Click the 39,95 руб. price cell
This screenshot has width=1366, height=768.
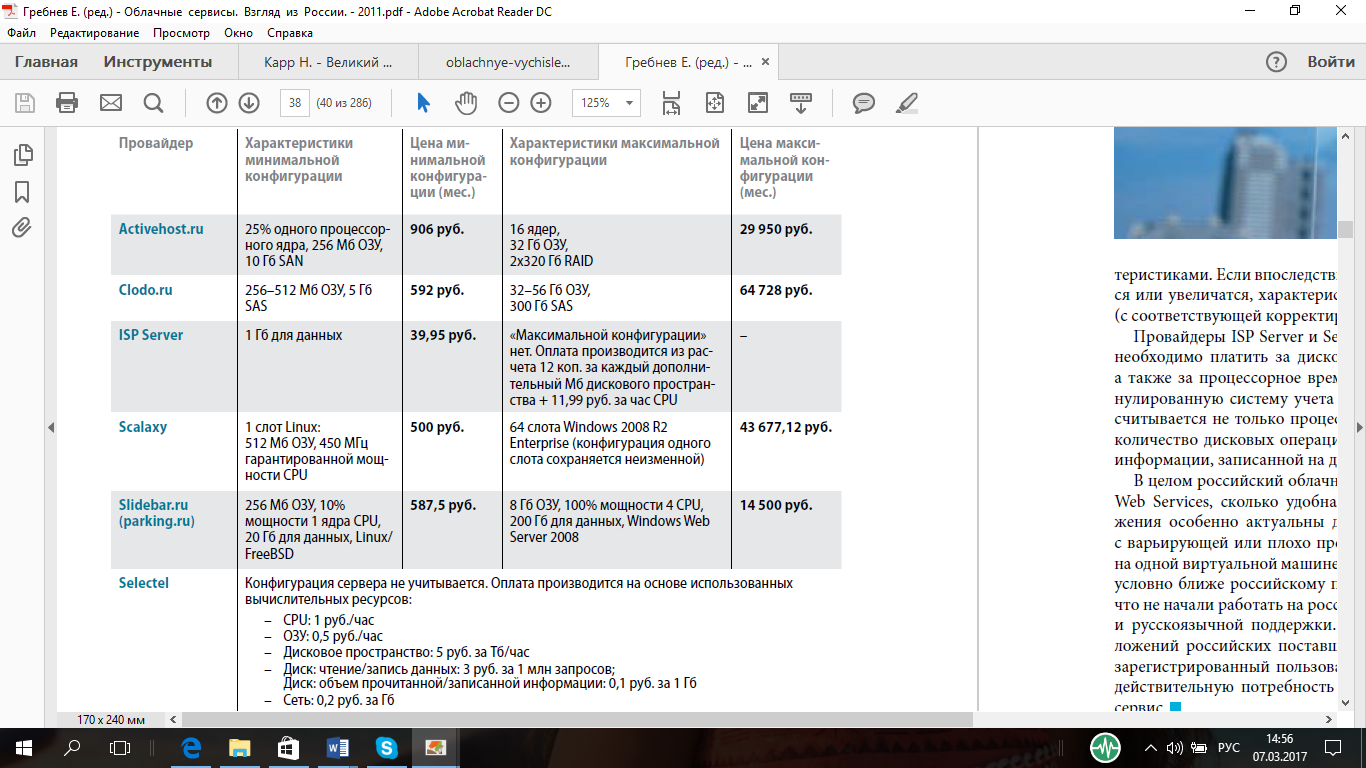443,335
